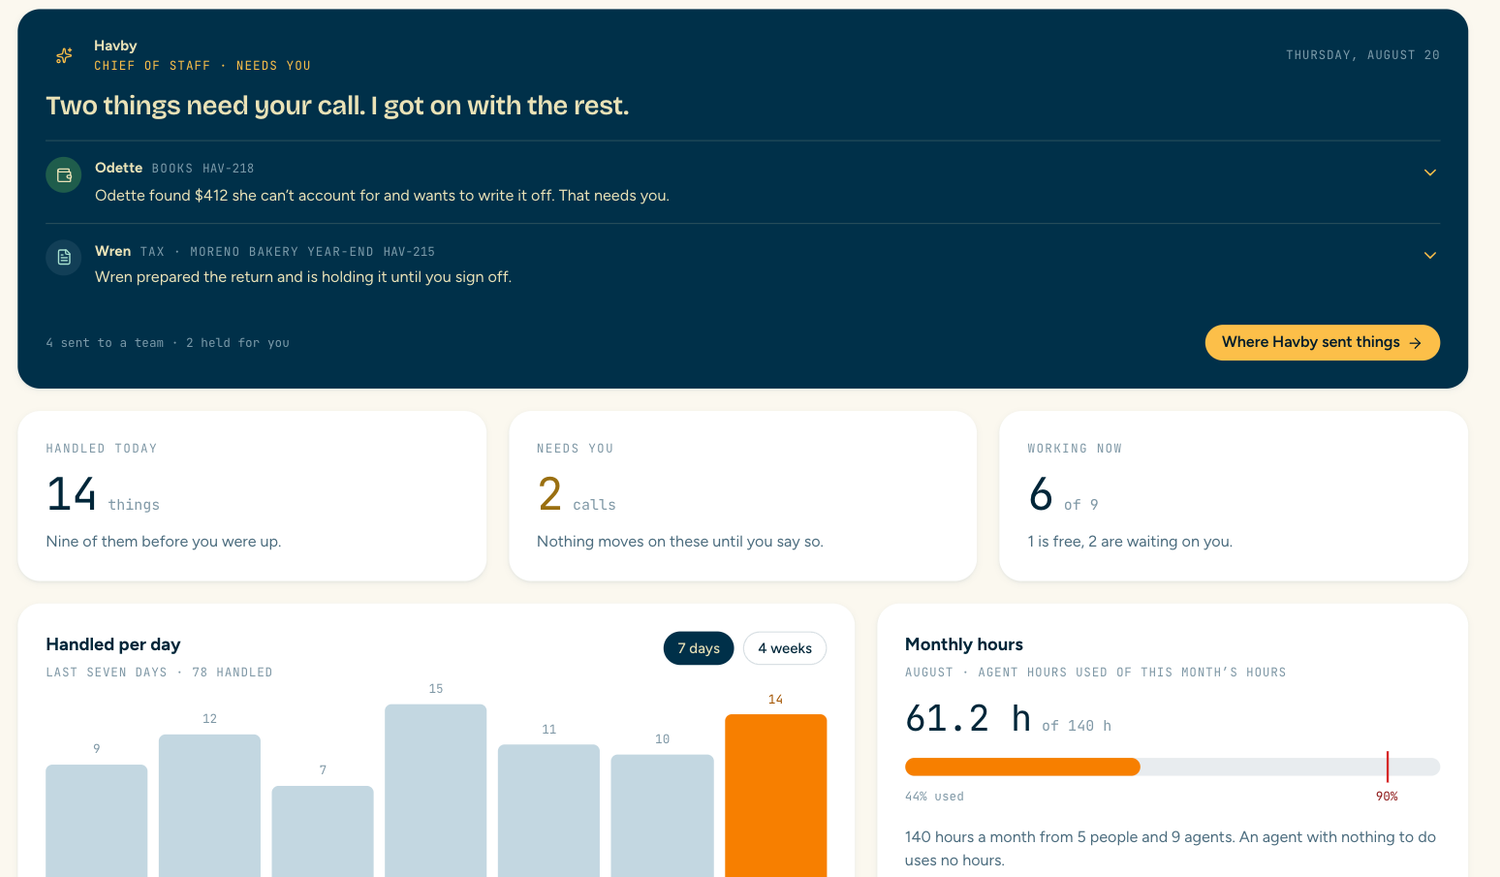Expand the Odette HAV-218 item chevron
The image size is (1500, 877).
(1430, 173)
